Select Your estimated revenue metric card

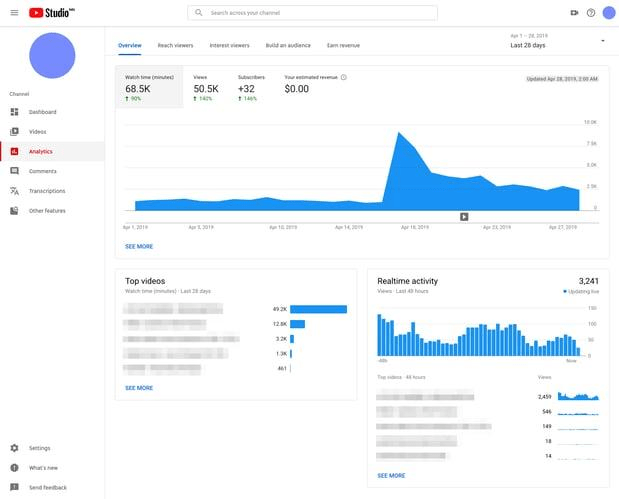pyautogui.click(x=314, y=87)
